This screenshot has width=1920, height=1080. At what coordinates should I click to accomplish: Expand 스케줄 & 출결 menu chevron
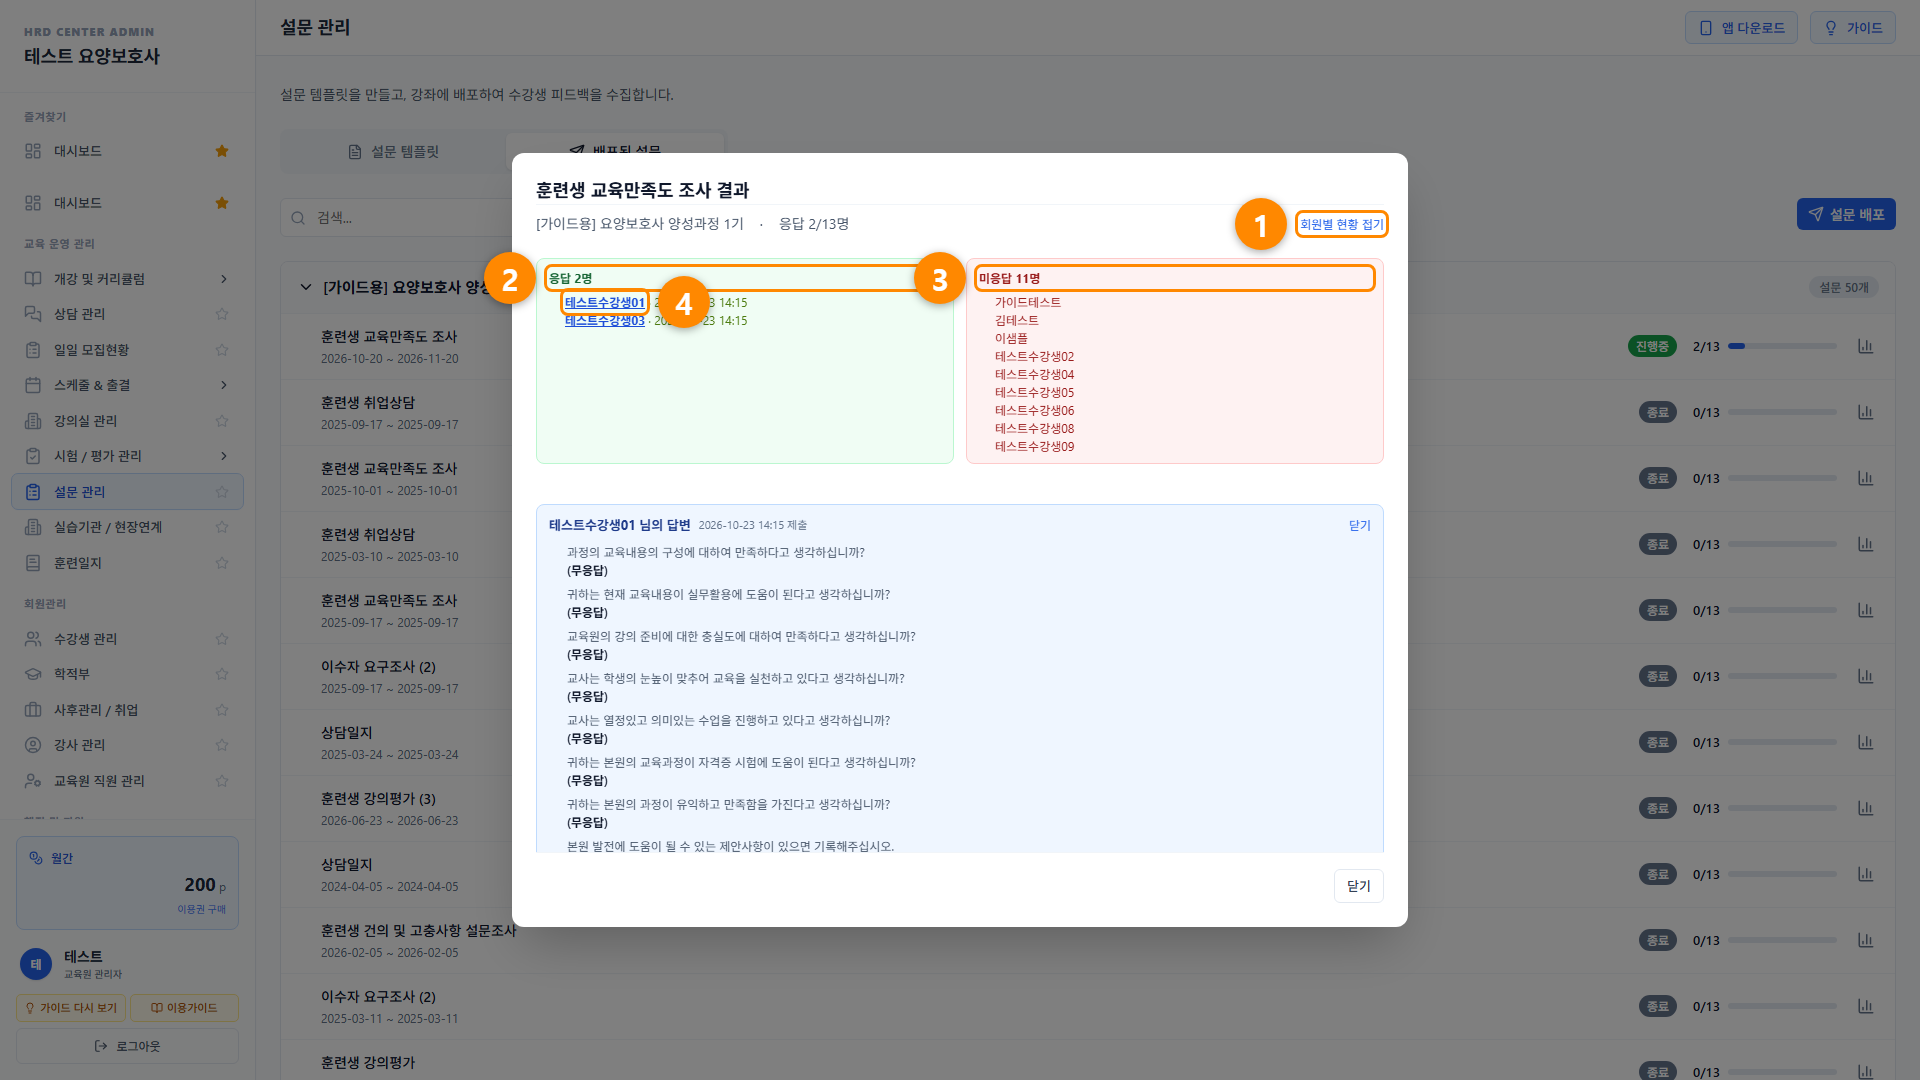(224, 385)
